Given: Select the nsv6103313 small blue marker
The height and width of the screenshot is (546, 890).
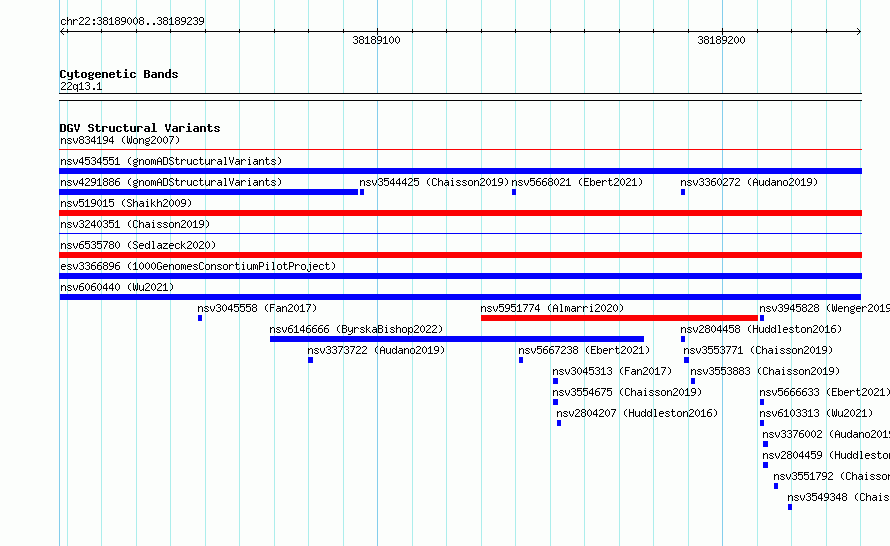Looking at the screenshot, I should pos(762,423).
